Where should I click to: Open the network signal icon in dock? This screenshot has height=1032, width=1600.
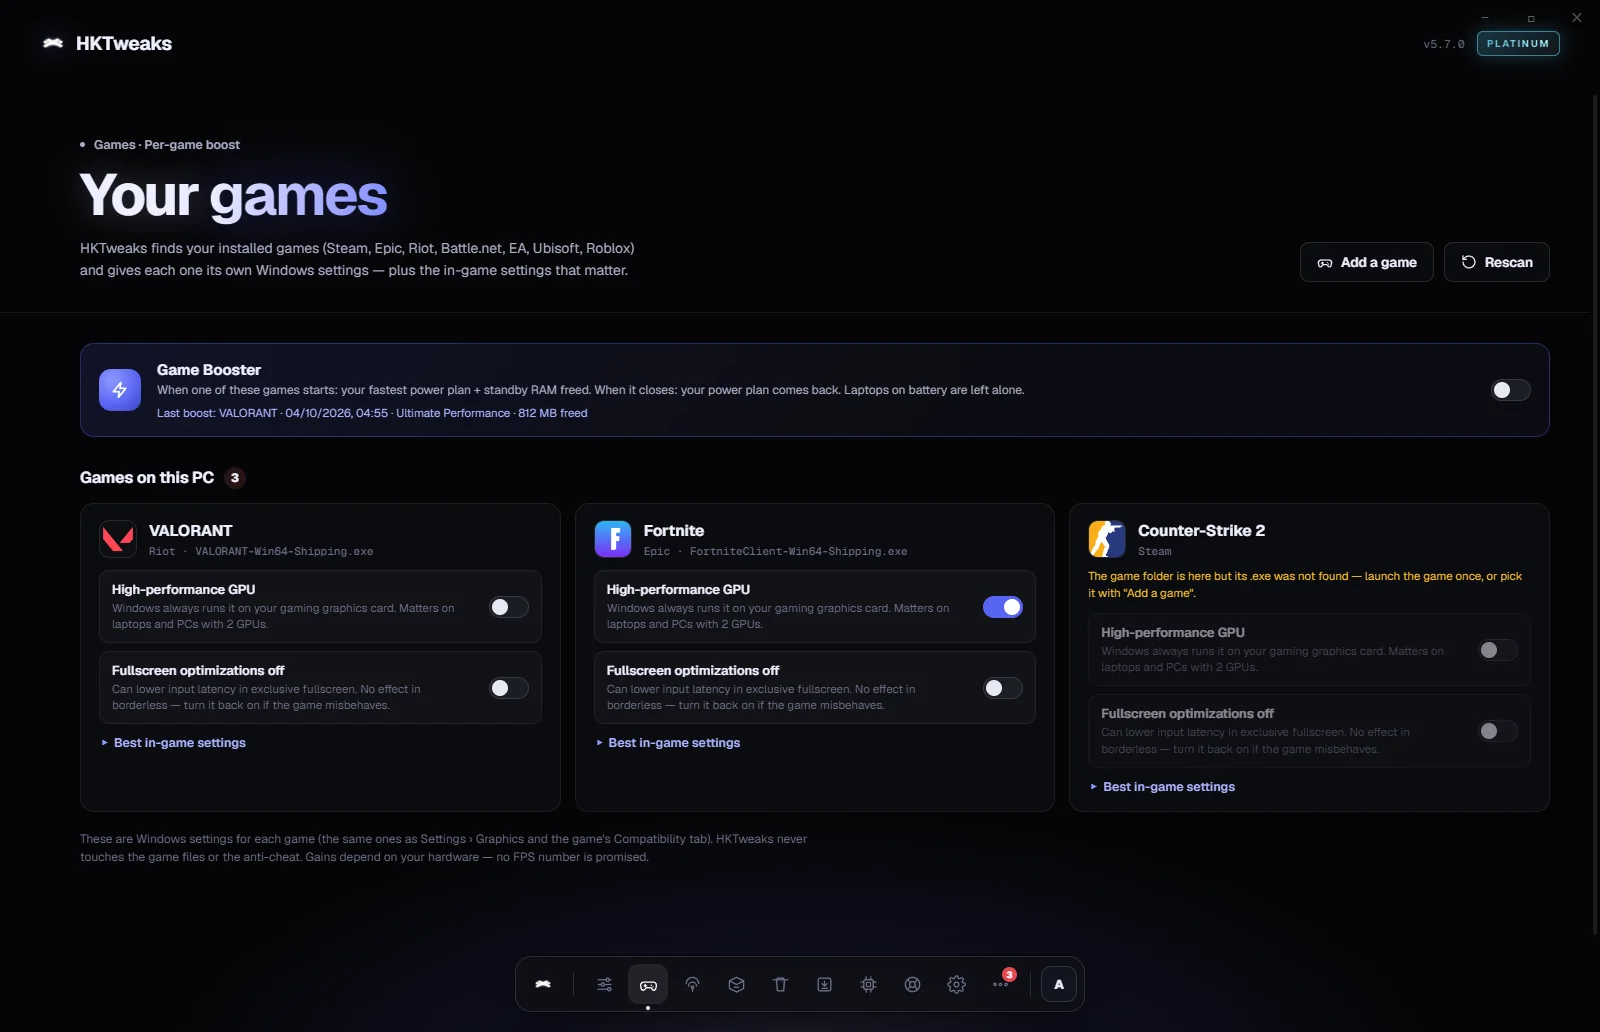[x=692, y=984]
